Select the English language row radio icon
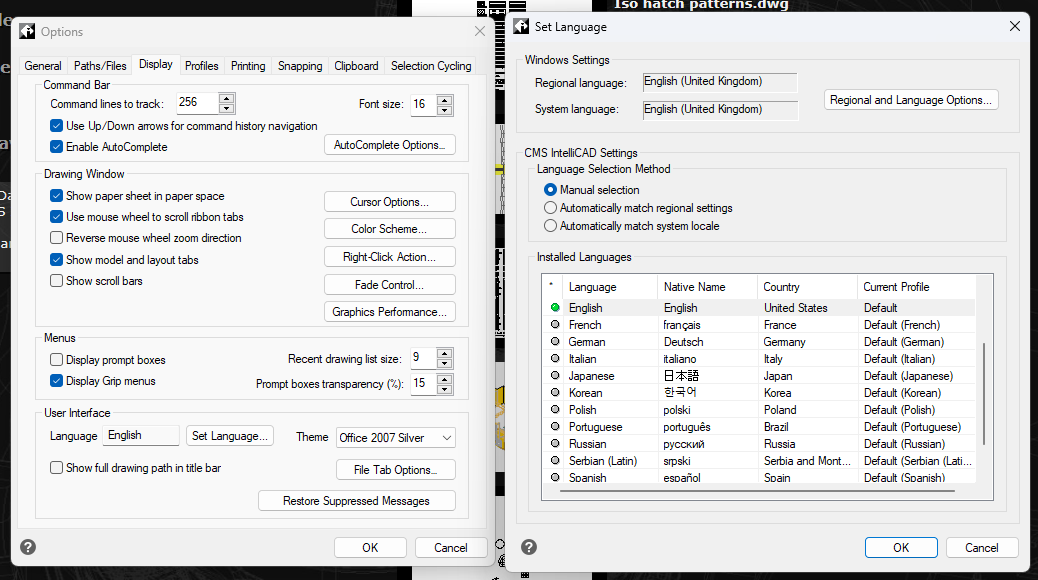The height and width of the screenshot is (580, 1038). [555, 307]
